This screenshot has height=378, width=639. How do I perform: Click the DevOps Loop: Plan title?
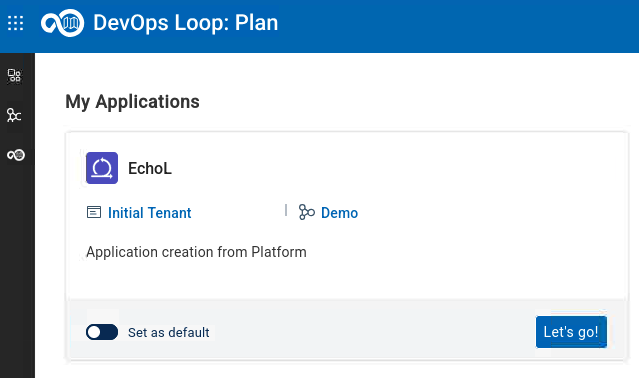point(185,23)
